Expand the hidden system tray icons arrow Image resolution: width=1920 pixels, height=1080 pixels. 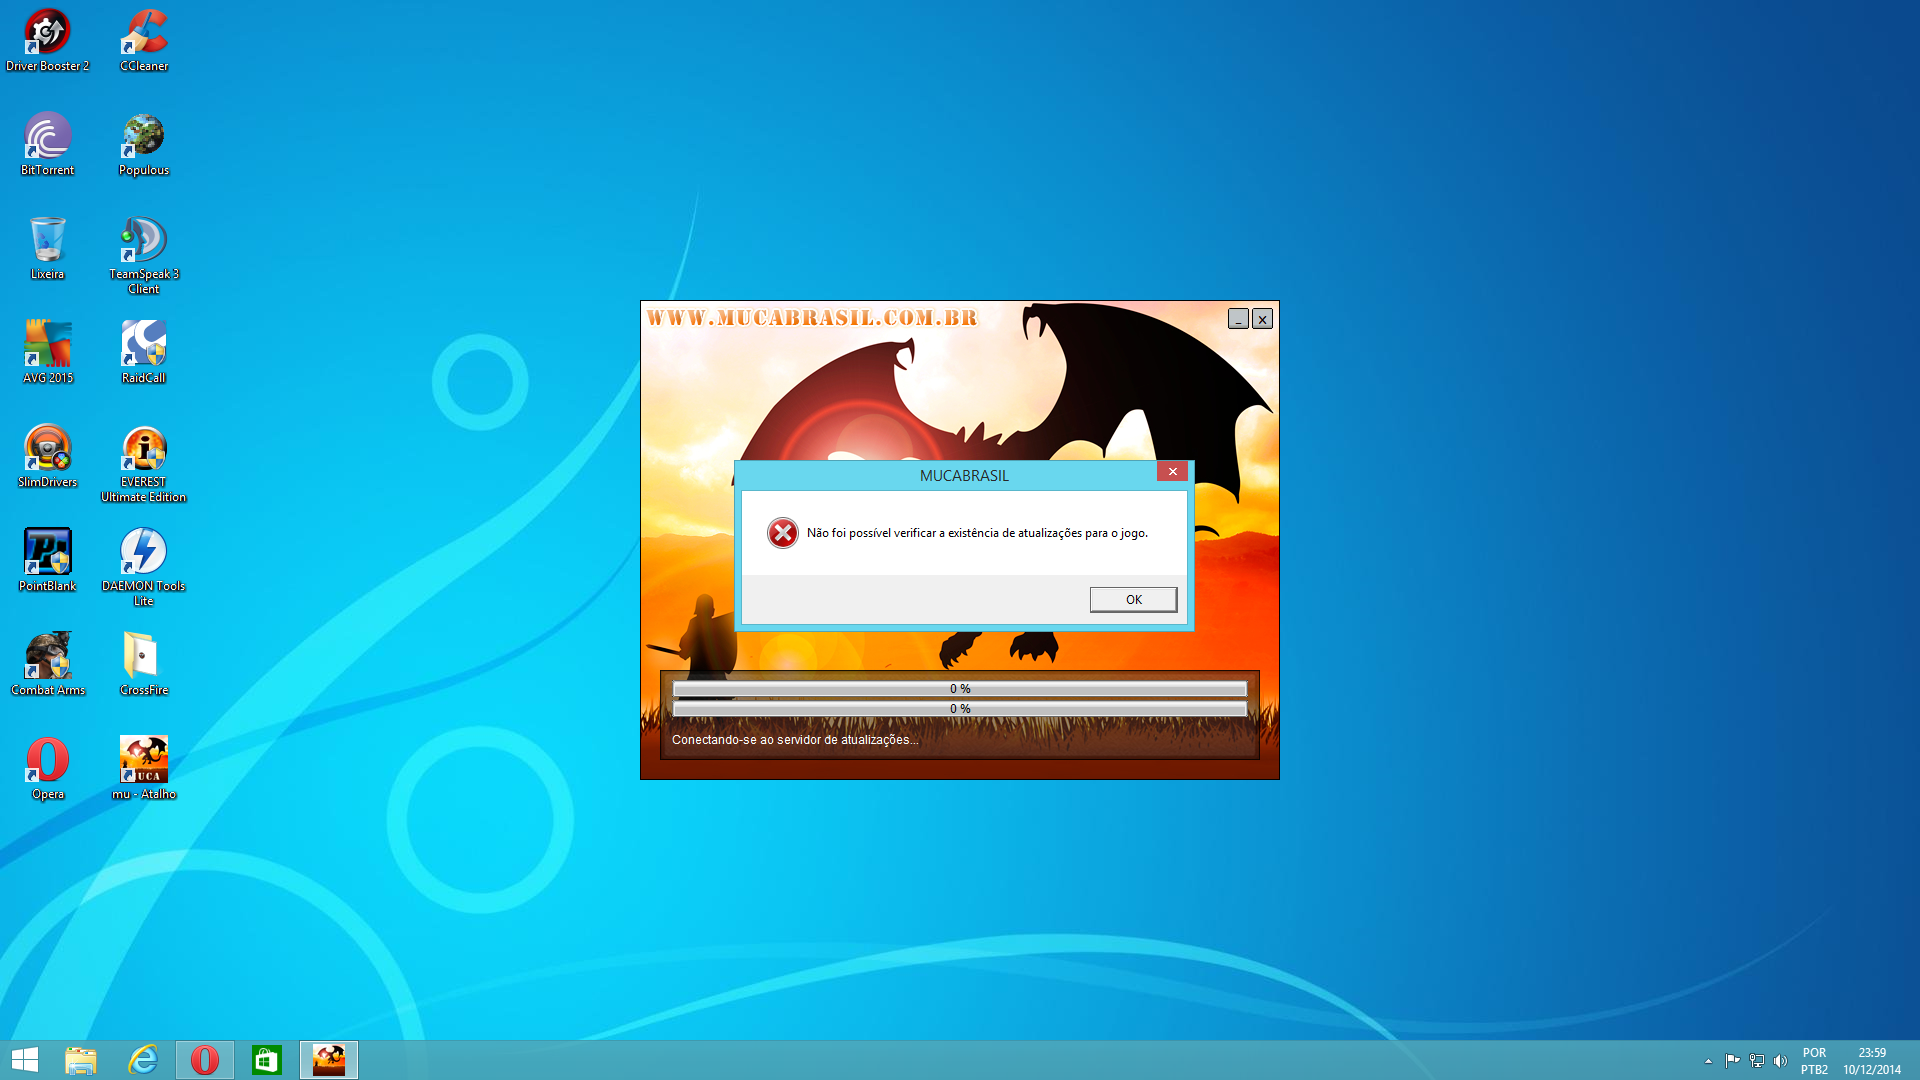pos(1708,1061)
